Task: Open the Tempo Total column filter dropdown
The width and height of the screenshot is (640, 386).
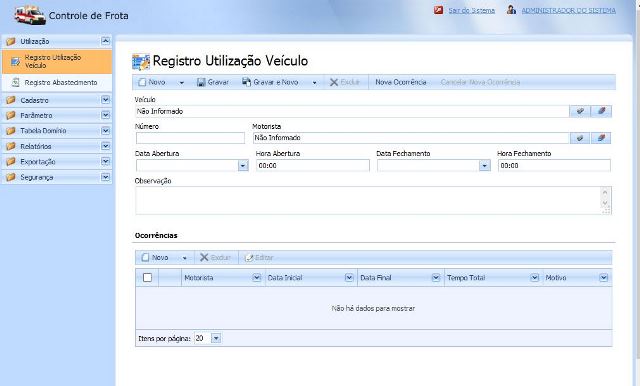Action: click(534, 277)
